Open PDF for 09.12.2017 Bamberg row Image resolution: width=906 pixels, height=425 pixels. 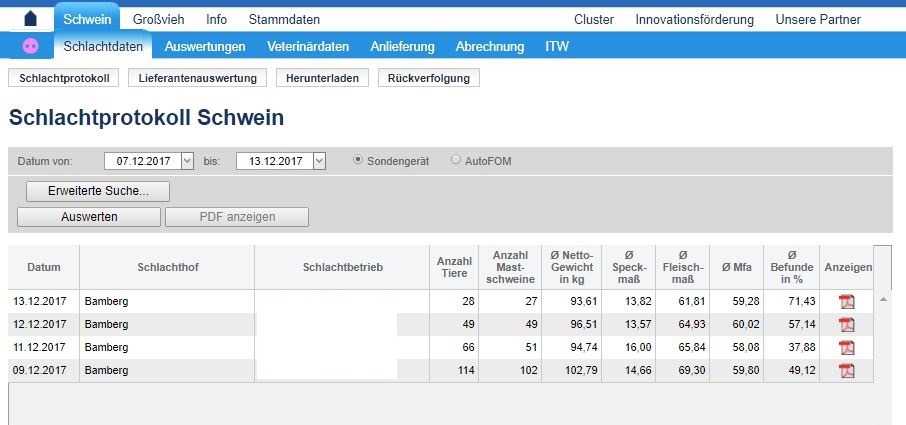(846, 370)
